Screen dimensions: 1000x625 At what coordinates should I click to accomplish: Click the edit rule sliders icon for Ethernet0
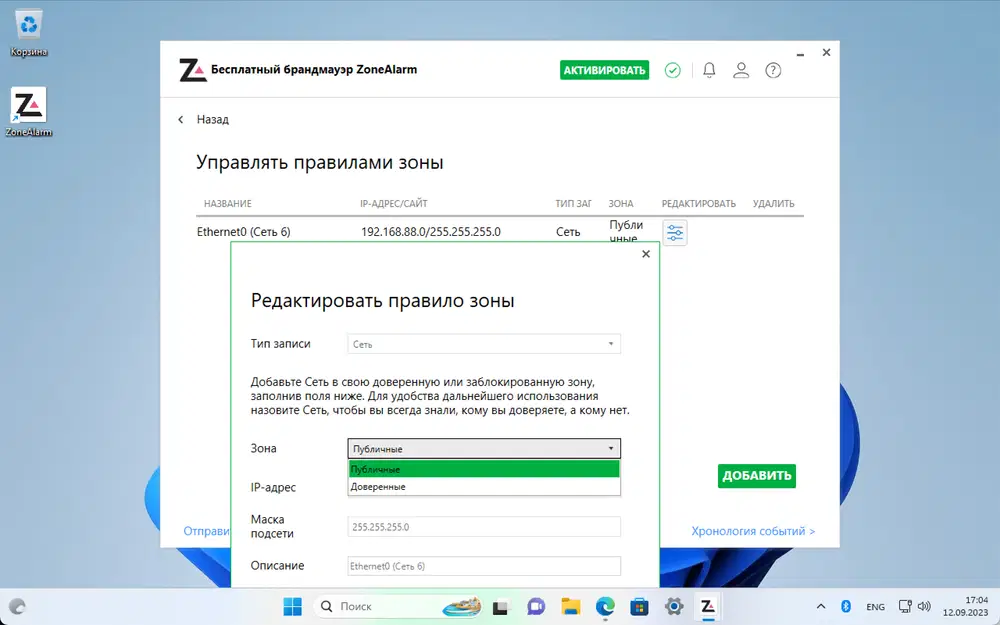click(x=675, y=233)
